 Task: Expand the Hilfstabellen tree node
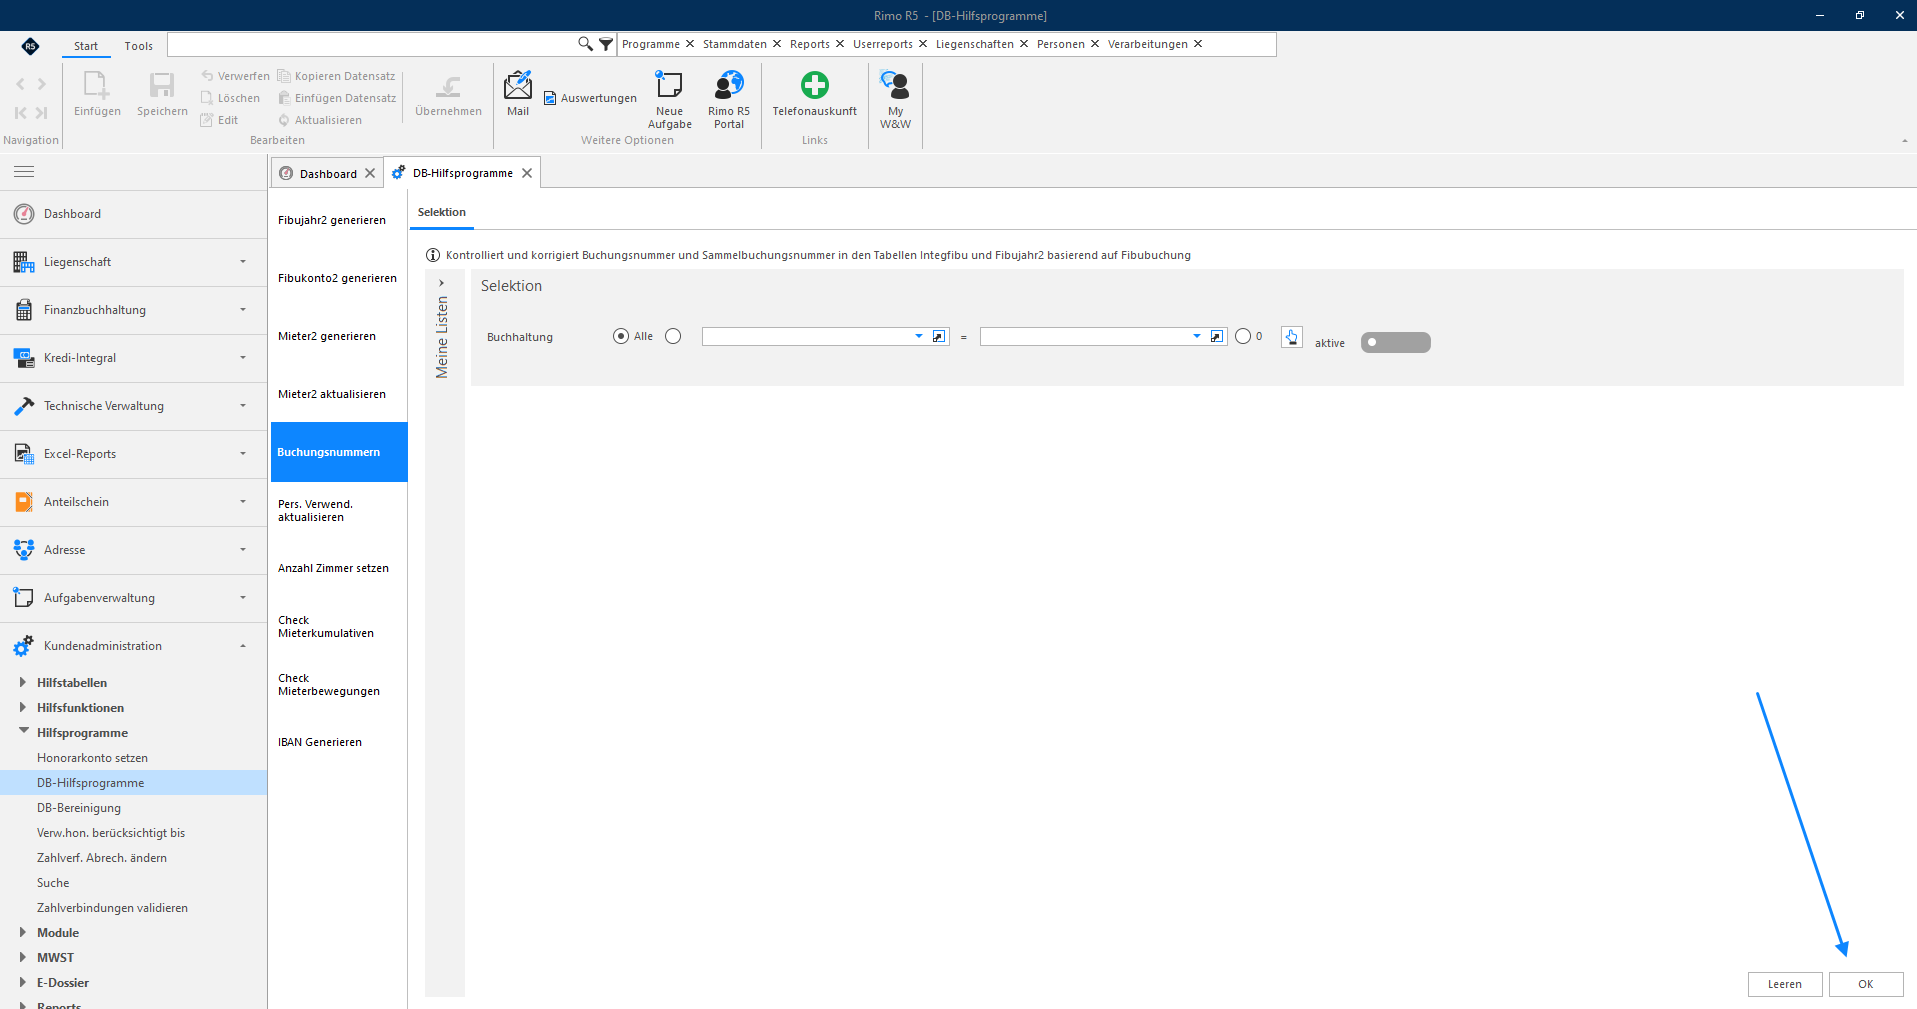click(x=23, y=682)
